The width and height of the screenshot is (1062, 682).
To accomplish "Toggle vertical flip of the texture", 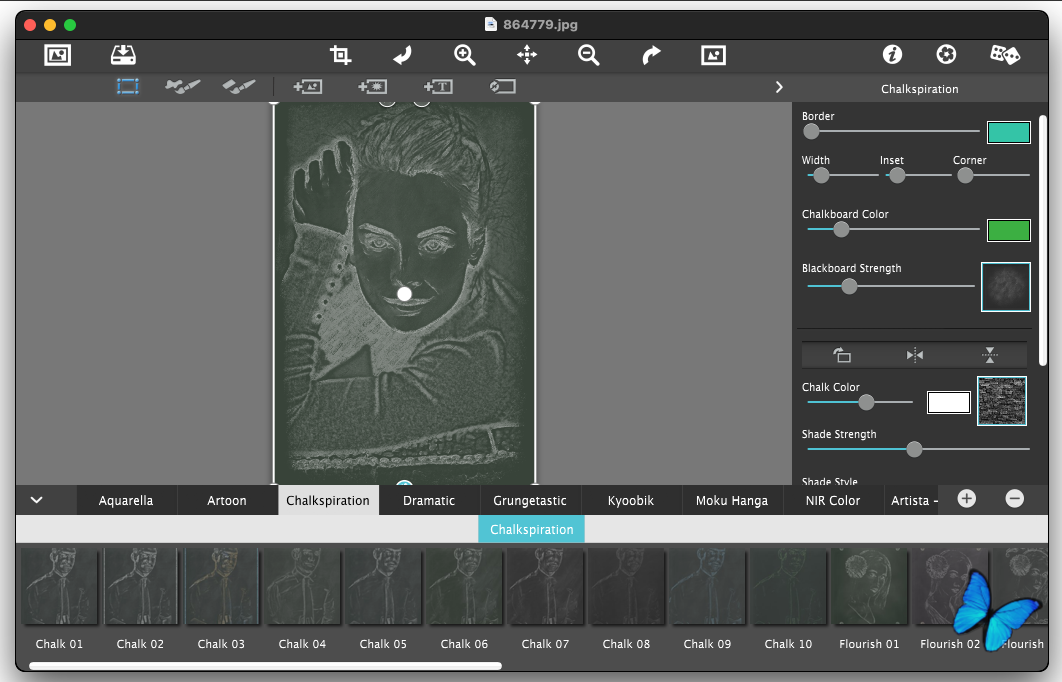I will (x=989, y=355).
